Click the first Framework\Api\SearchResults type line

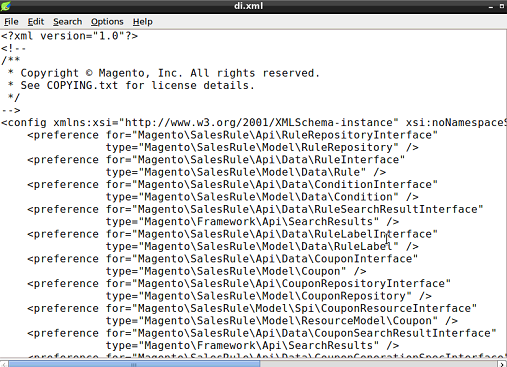click(x=252, y=222)
